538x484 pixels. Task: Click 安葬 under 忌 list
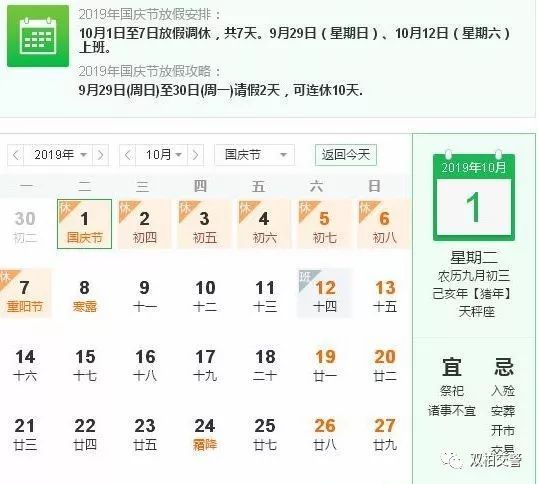point(503,411)
